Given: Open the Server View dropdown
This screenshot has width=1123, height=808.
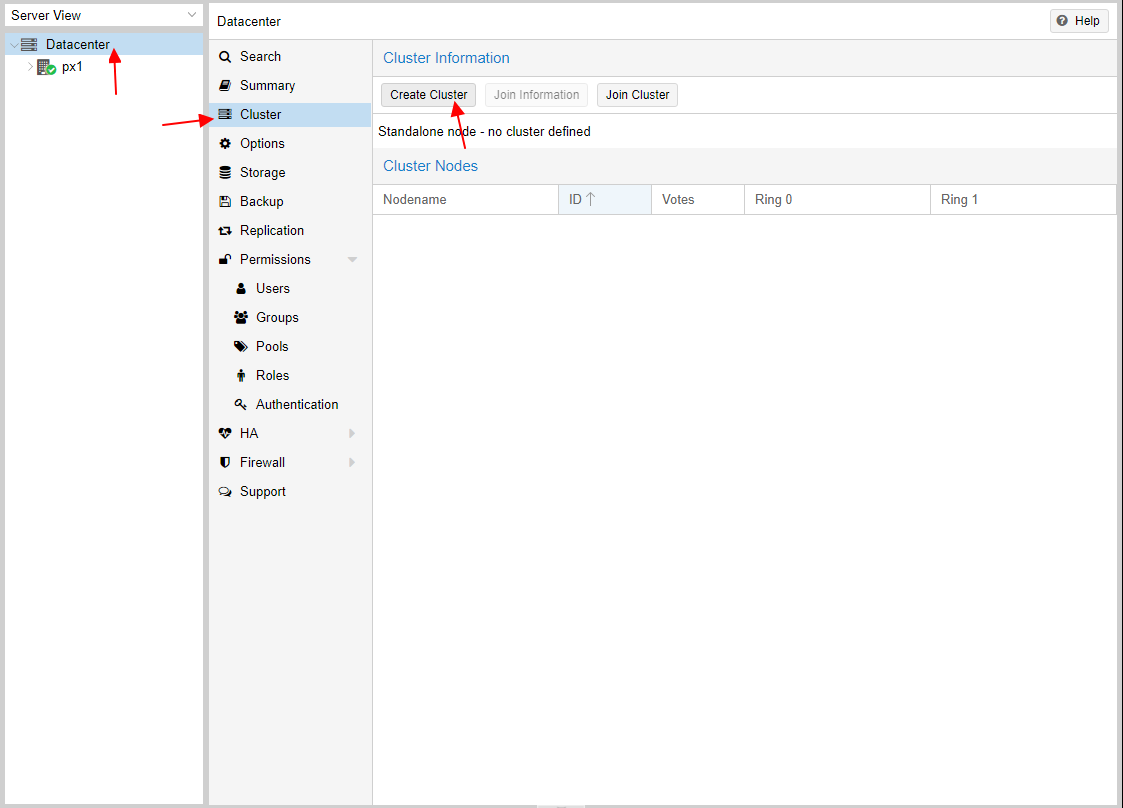Looking at the screenshot, I should point(192,15).
